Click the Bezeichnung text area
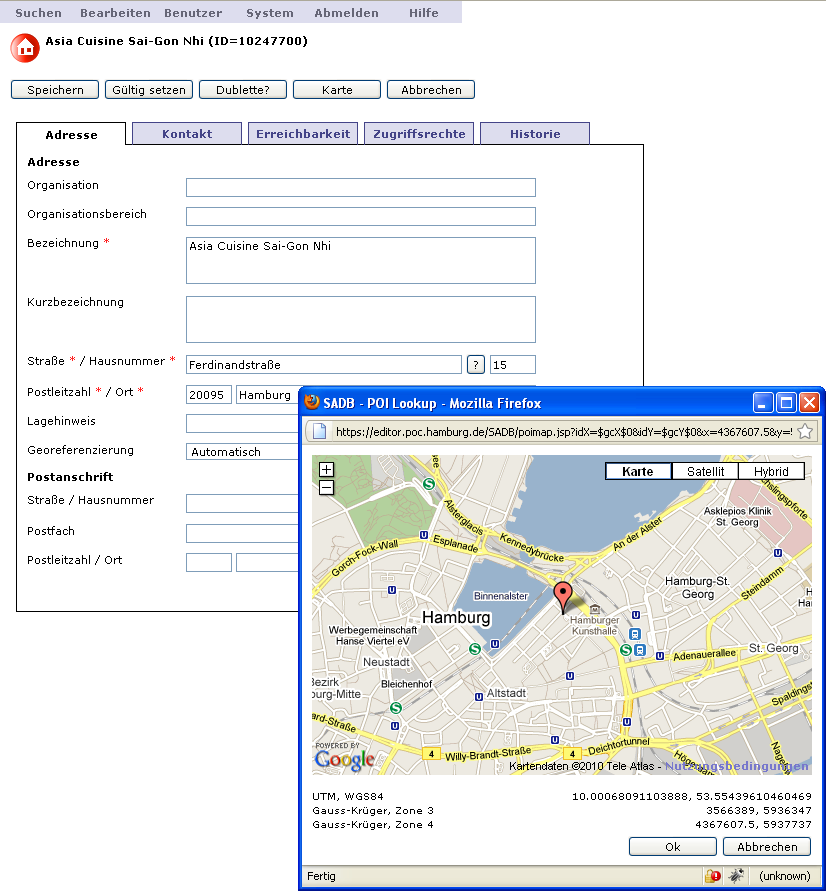Image resolution: width=826 pixels, height=891 pixels. (x=361, y=260)
